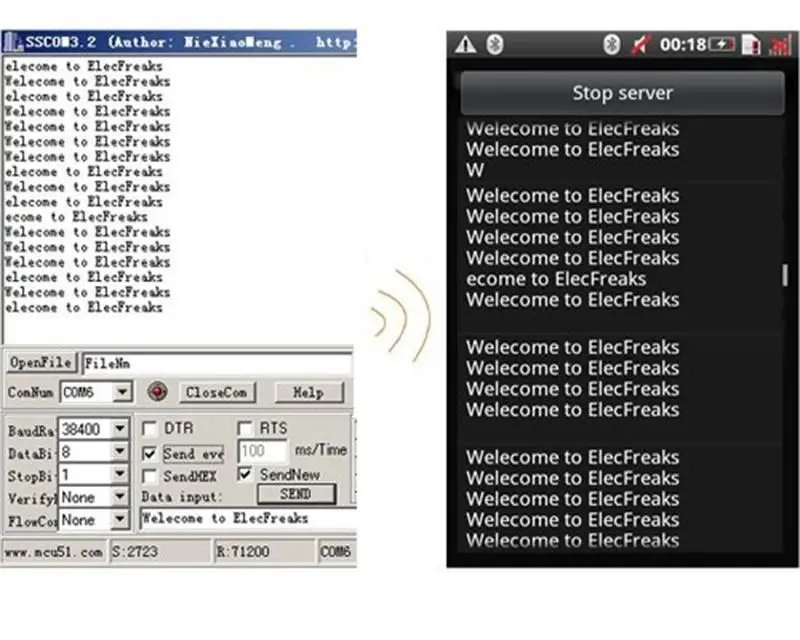Uncheck the SendNew checkbox

(245, 474)
